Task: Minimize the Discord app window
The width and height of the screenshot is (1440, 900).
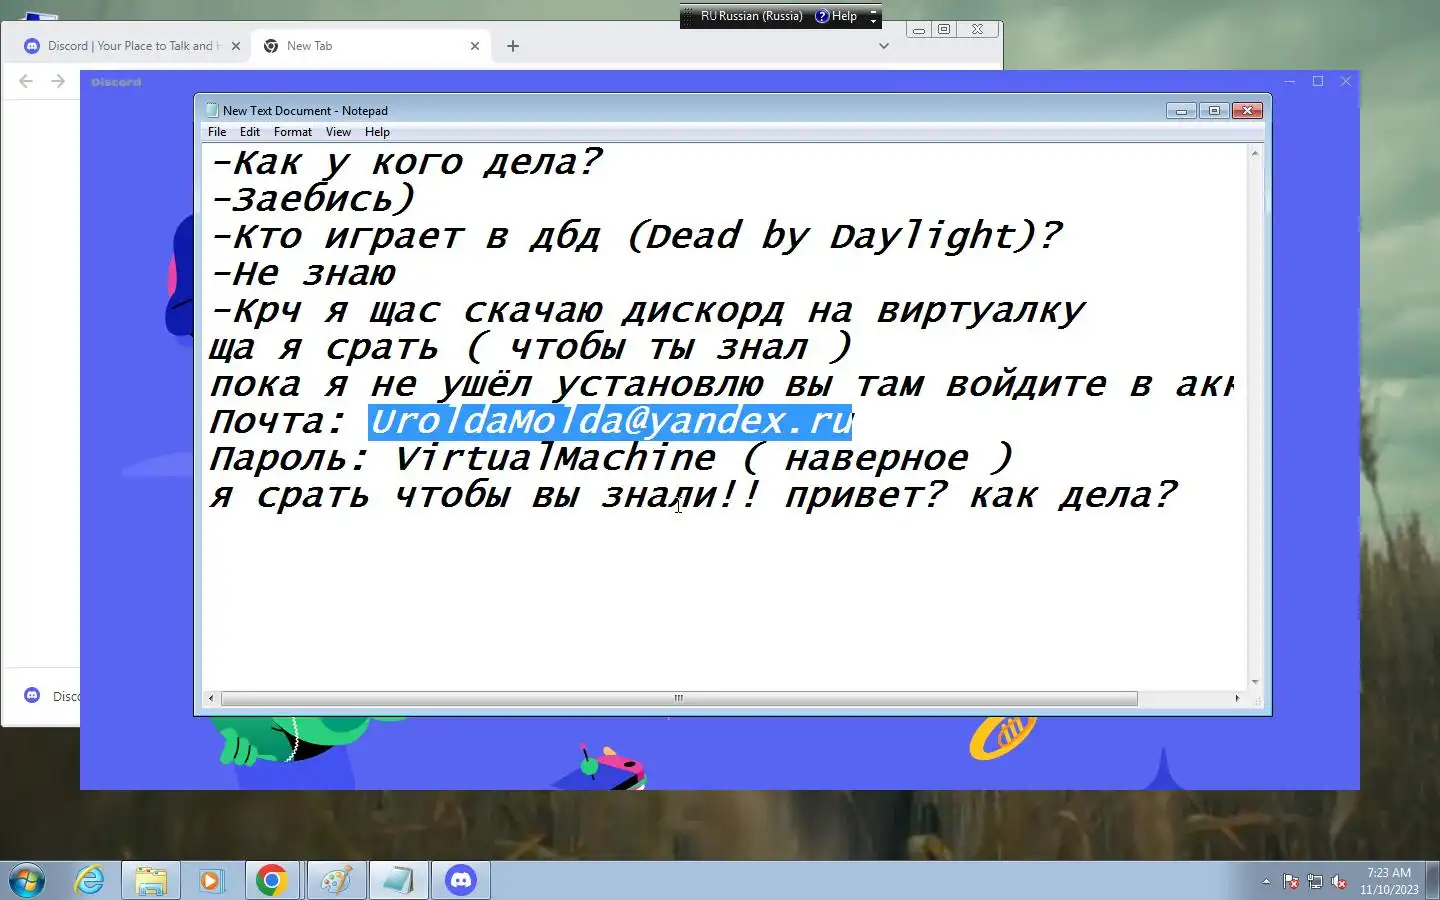Action: [x=1290, y=82]
